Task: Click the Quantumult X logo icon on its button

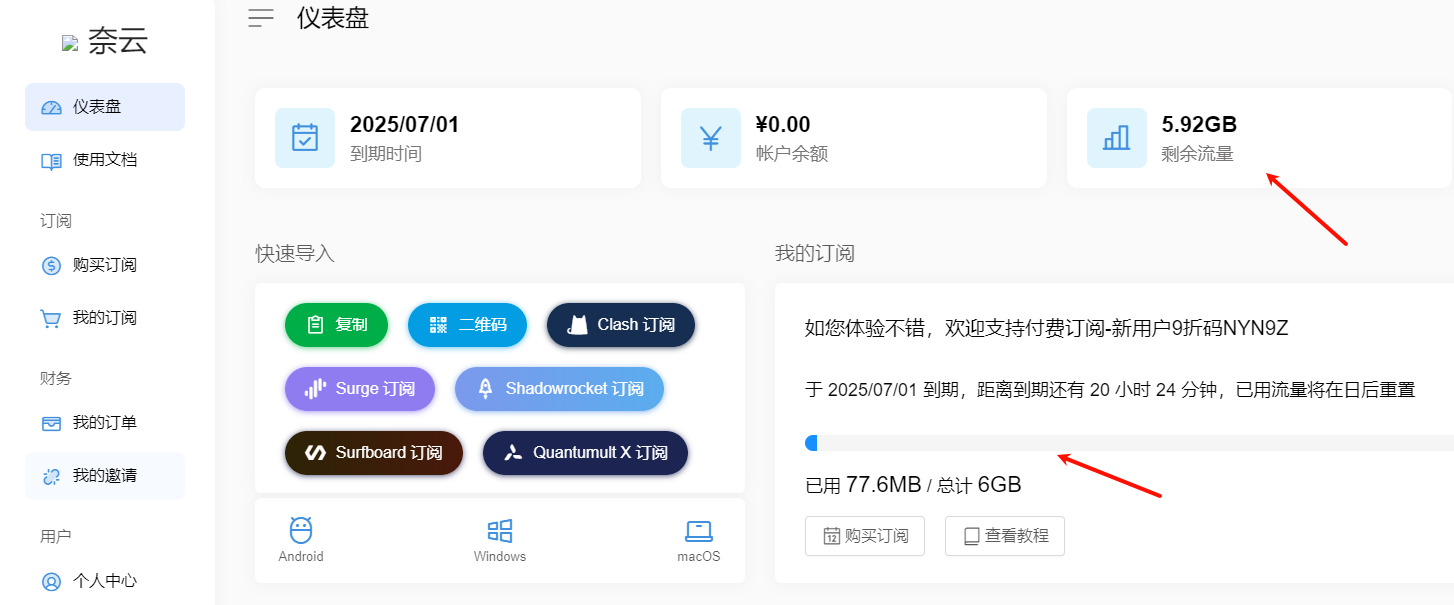Action: [x=513, y=453]
